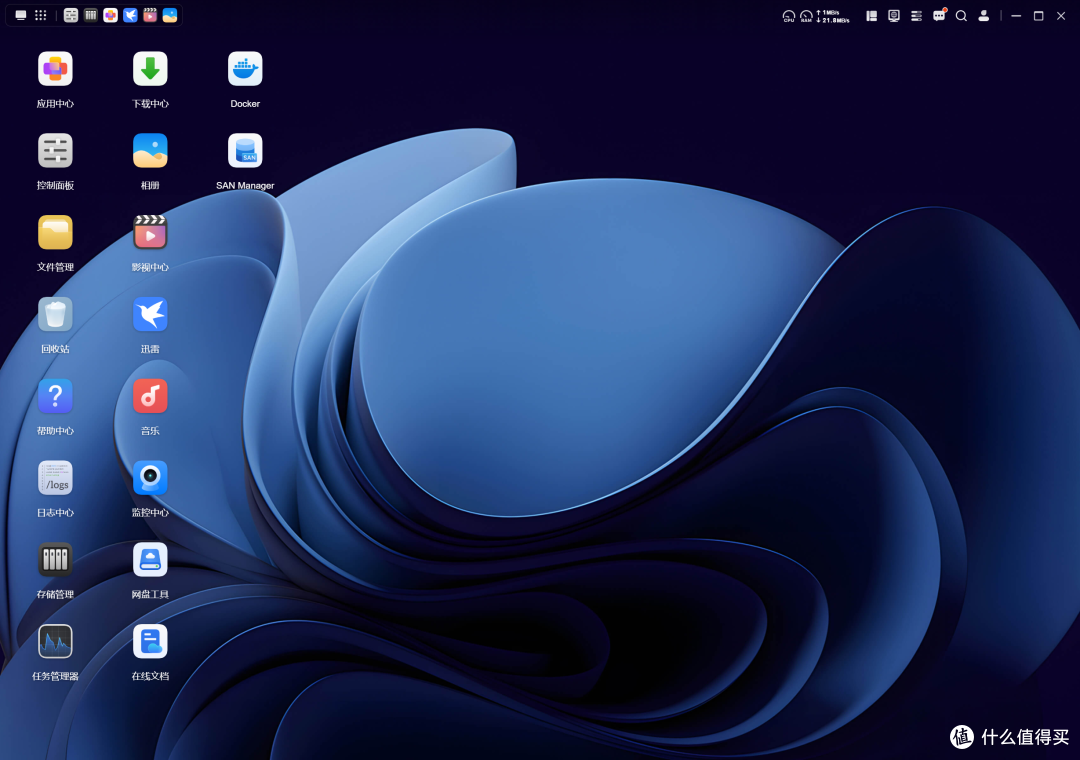Open the all apps grid in dock
Image resolution: width=1080 pixels, height=760 pixels.
[41, 15]
